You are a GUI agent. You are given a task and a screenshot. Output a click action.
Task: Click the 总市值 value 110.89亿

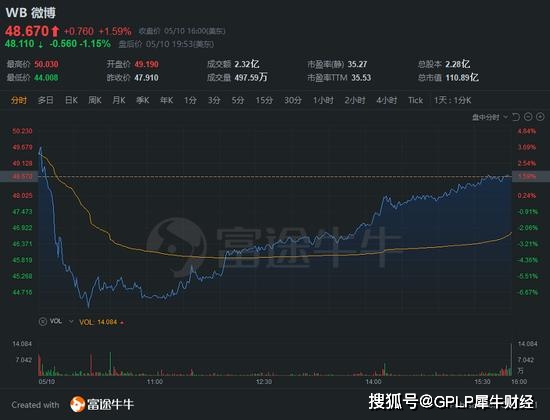[462, 77]
